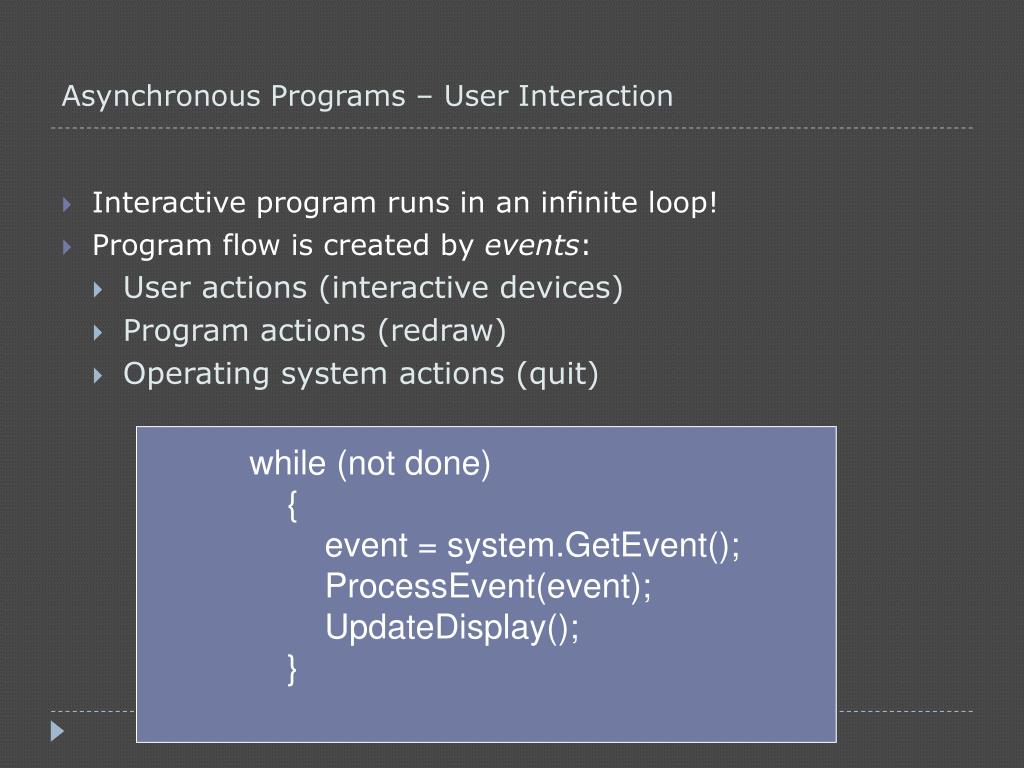Click the sub-bullet 'Operating system actions (quit)'
The height and width of the screenshot is (768, 1024).
[360, 374]
